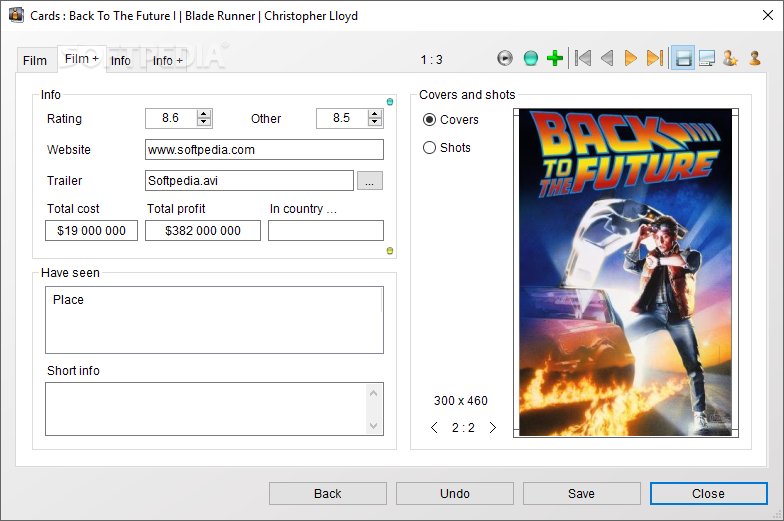Viewport: 784px width, 521px height.
Task: Go to the next card
Action: click(x=631, y=58)
